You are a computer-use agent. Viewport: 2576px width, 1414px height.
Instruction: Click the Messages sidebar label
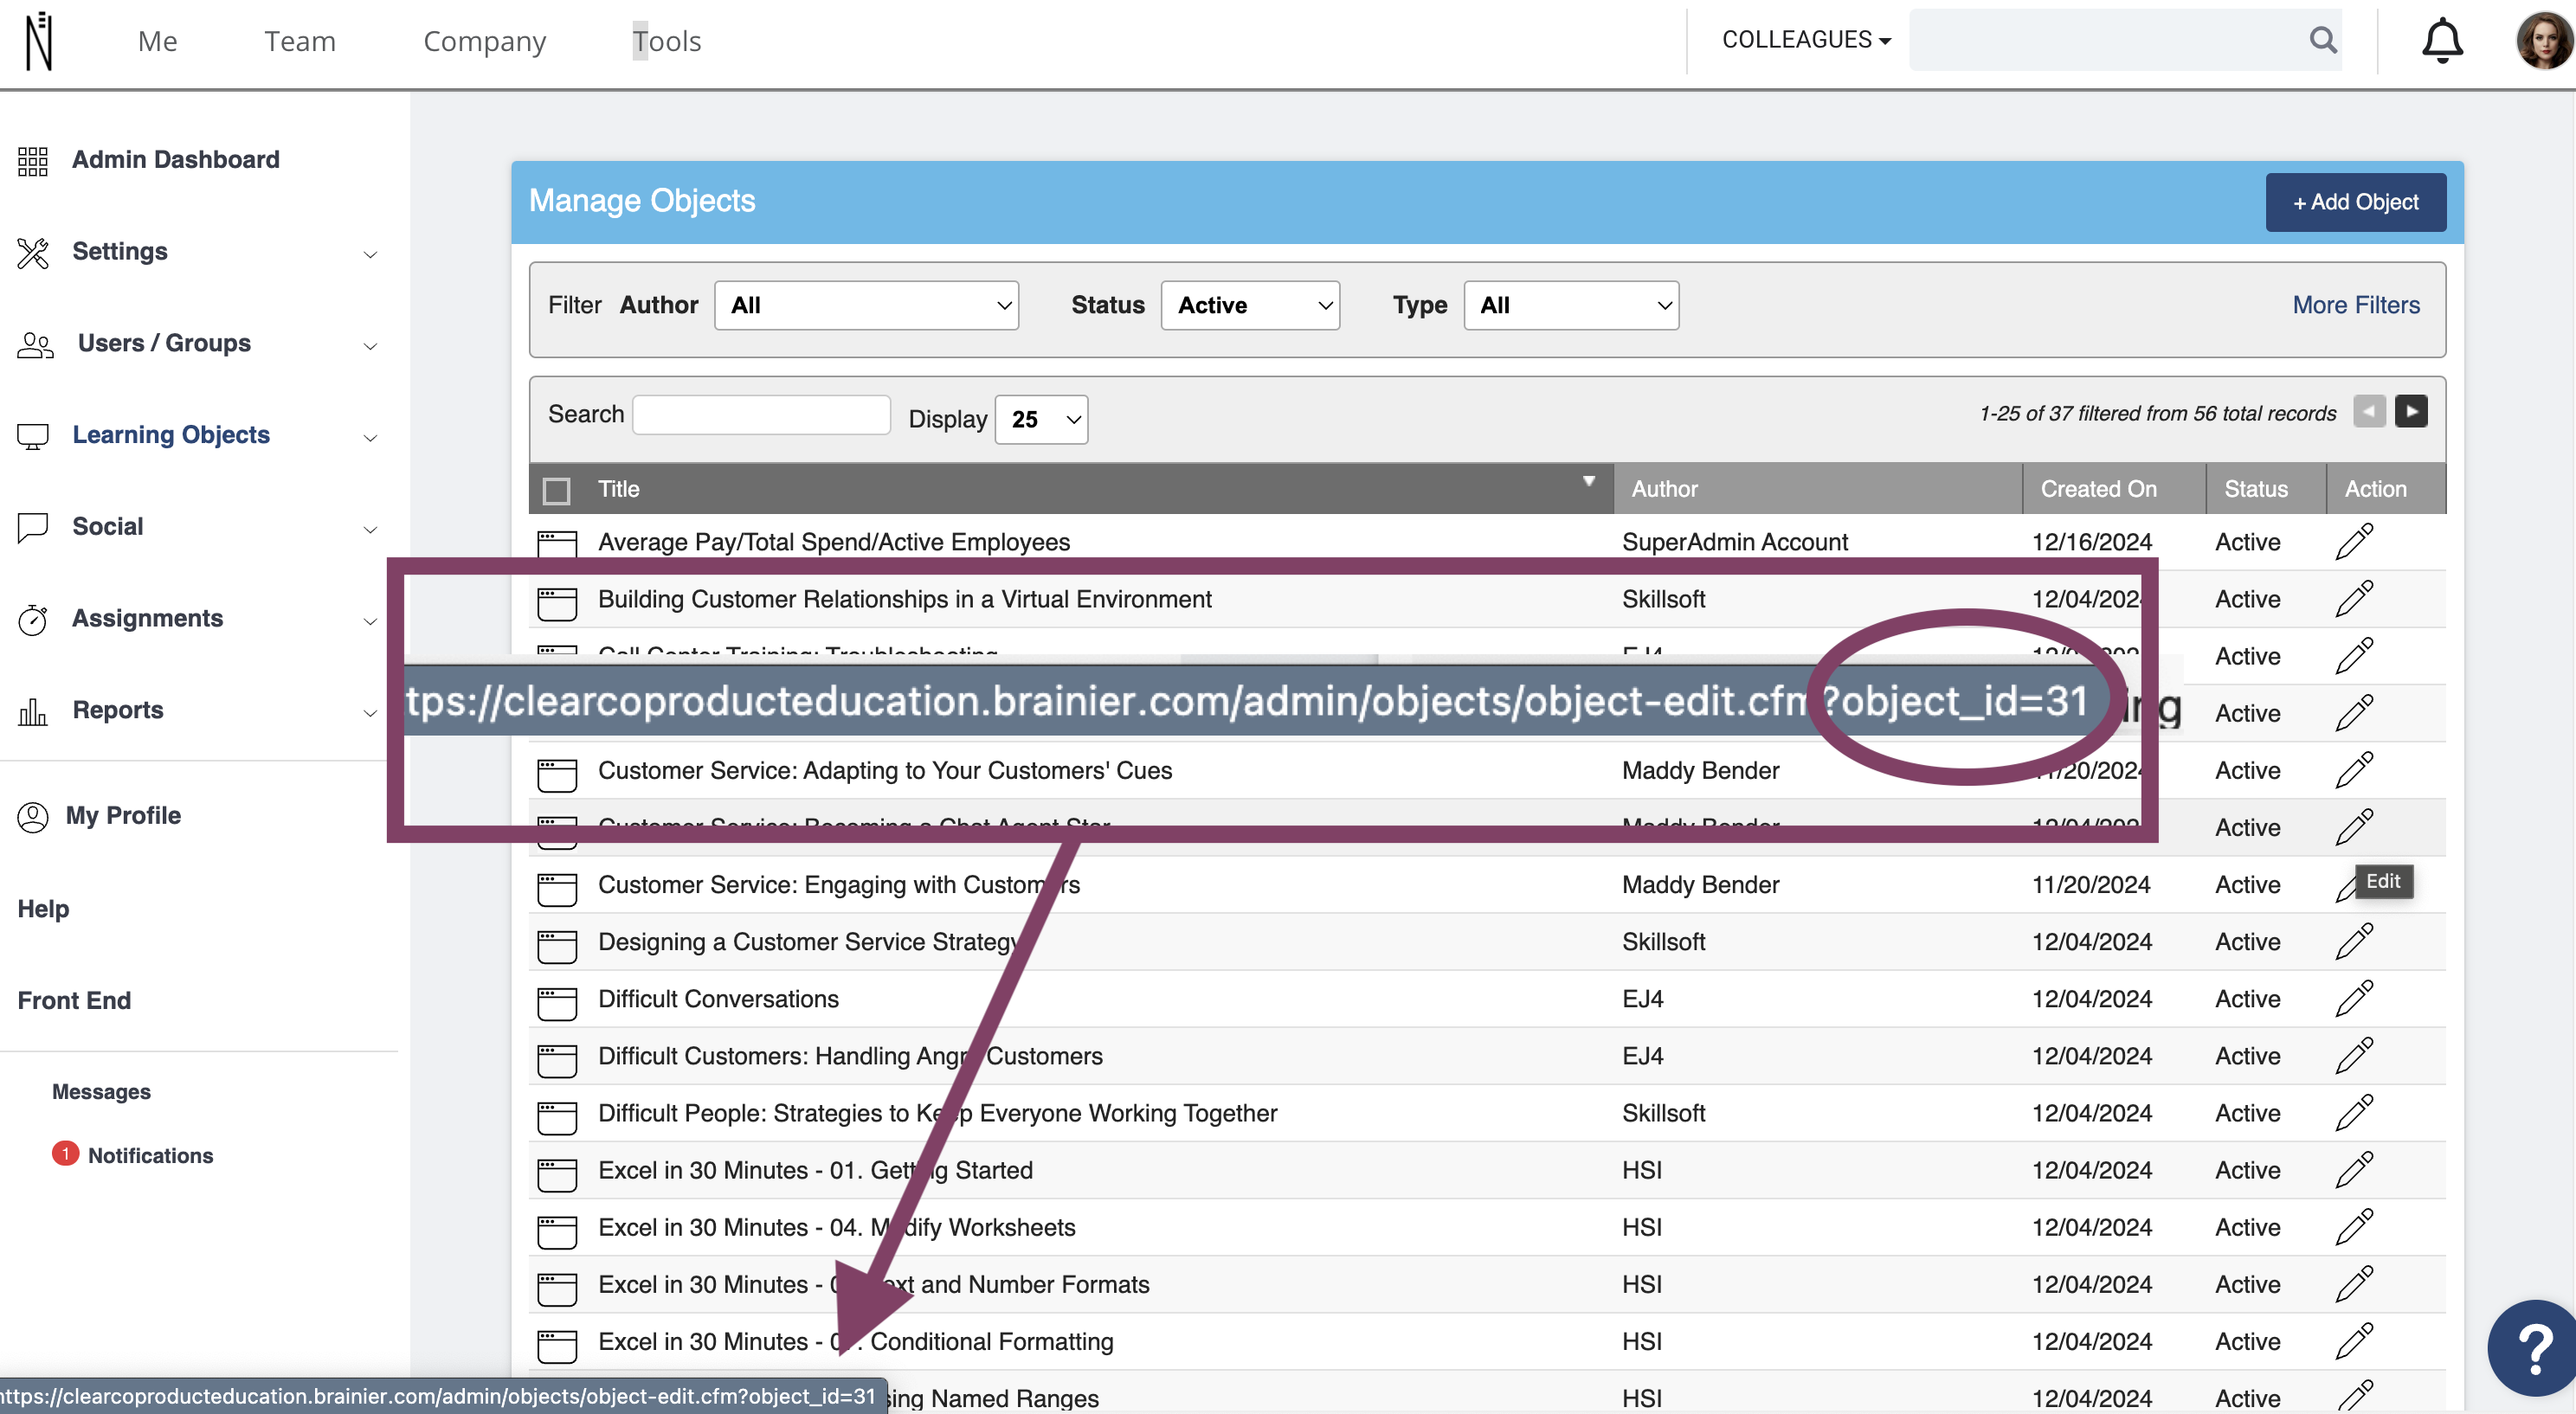101,1092
